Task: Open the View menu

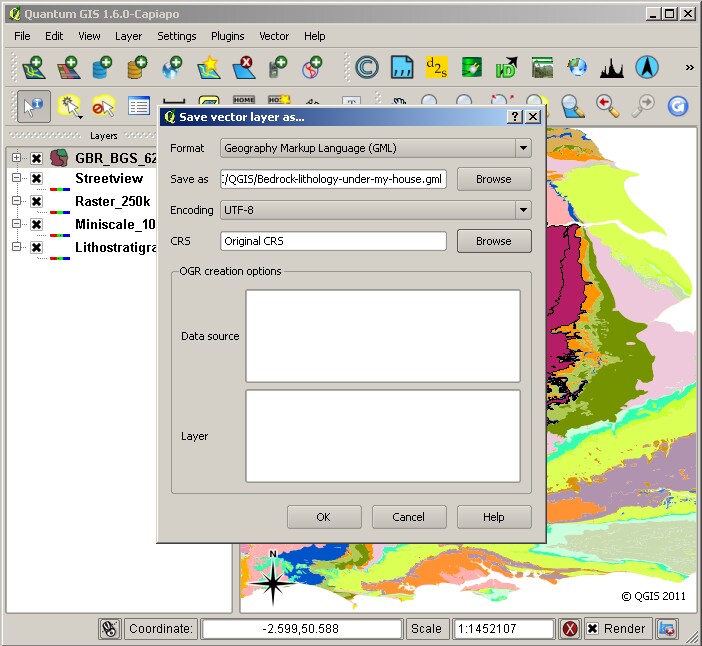Action: 89,36
